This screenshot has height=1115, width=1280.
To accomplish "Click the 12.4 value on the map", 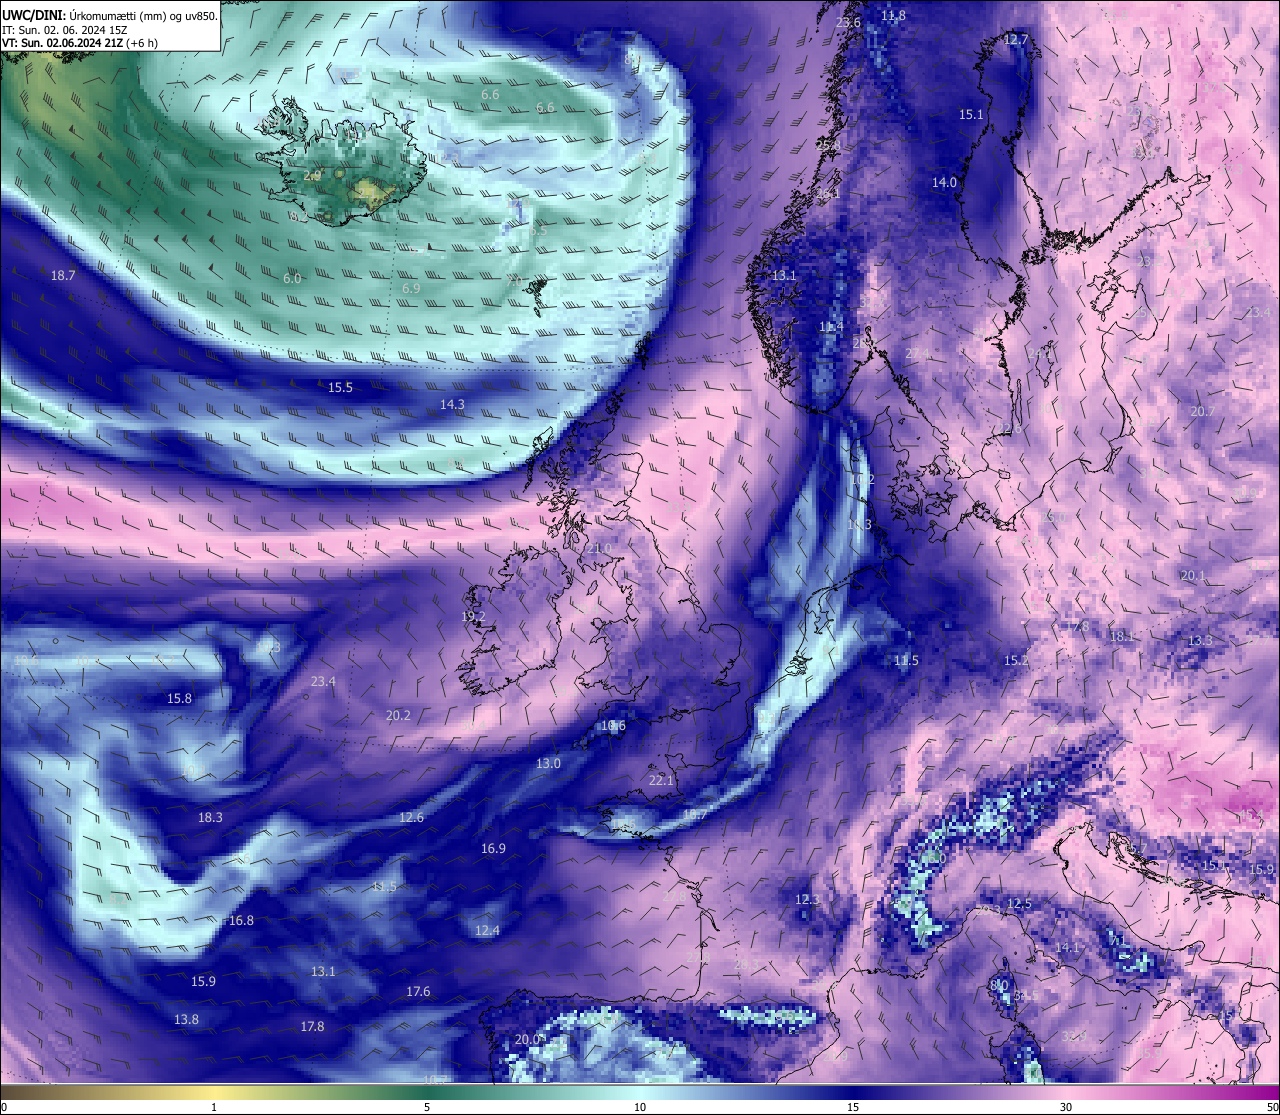I will point(487,930).
